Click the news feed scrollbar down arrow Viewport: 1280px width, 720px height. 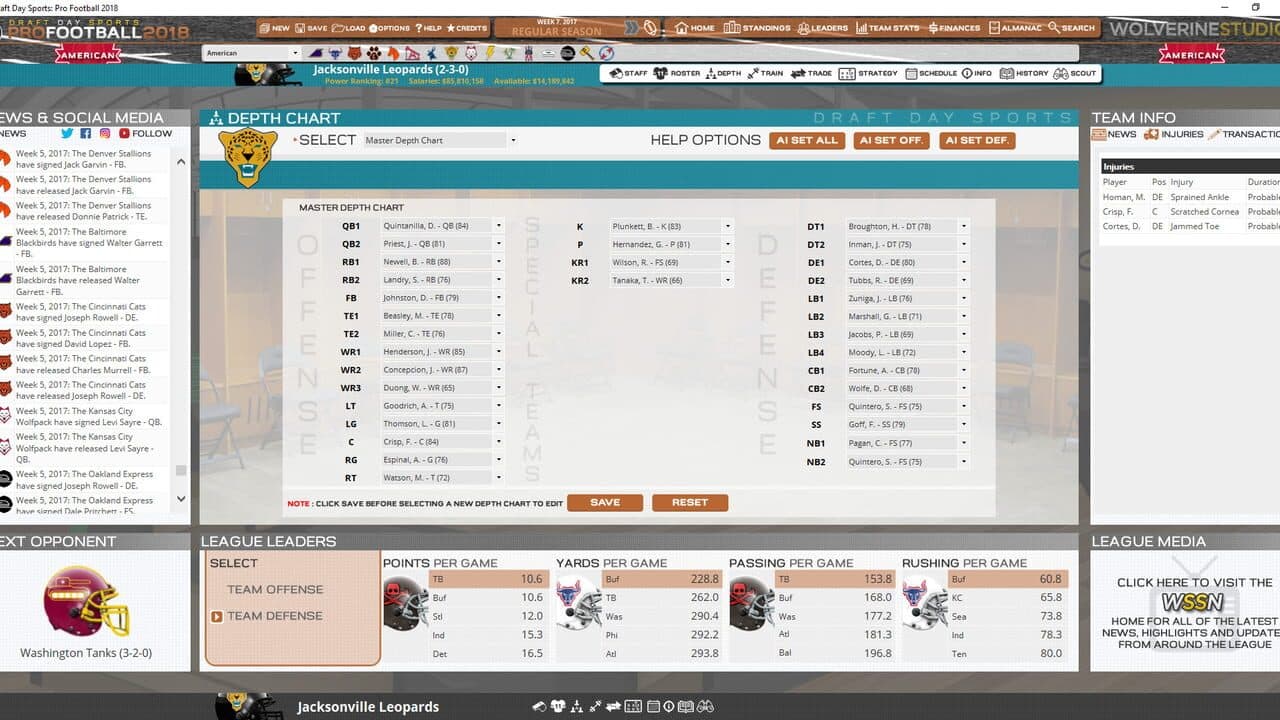[x=181, y=499]
